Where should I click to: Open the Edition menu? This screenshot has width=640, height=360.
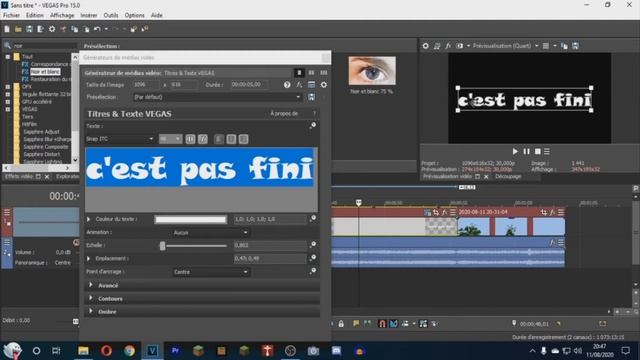(x=35, y=15)
